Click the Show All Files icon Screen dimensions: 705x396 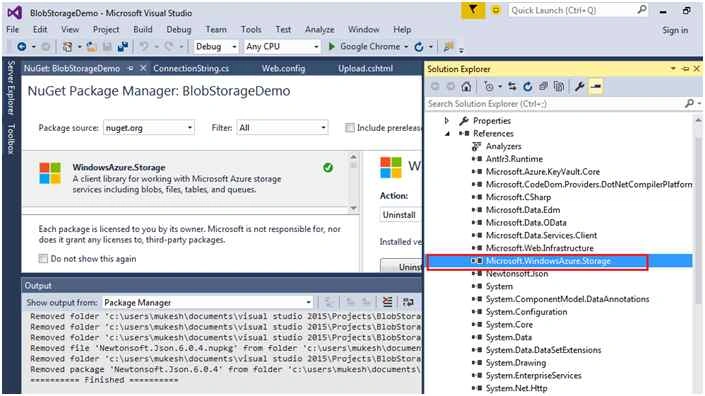tap(559, 87)
